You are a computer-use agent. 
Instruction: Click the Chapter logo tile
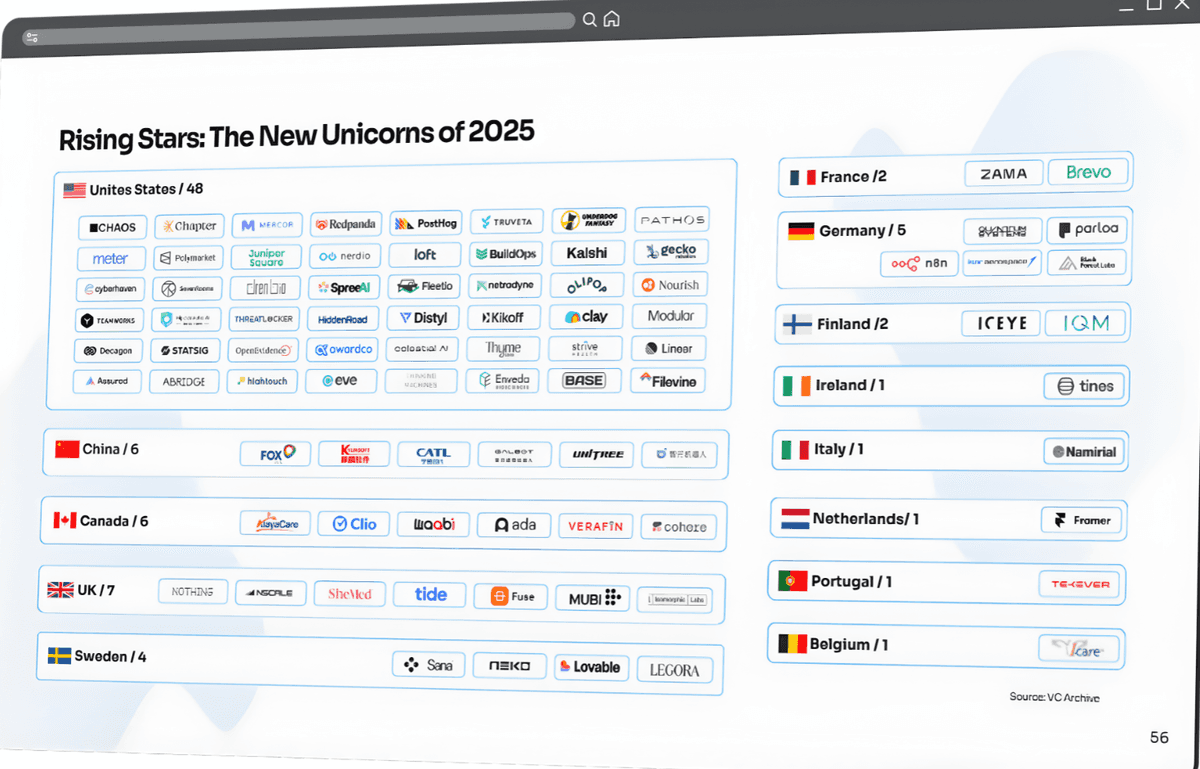[190, 226]
